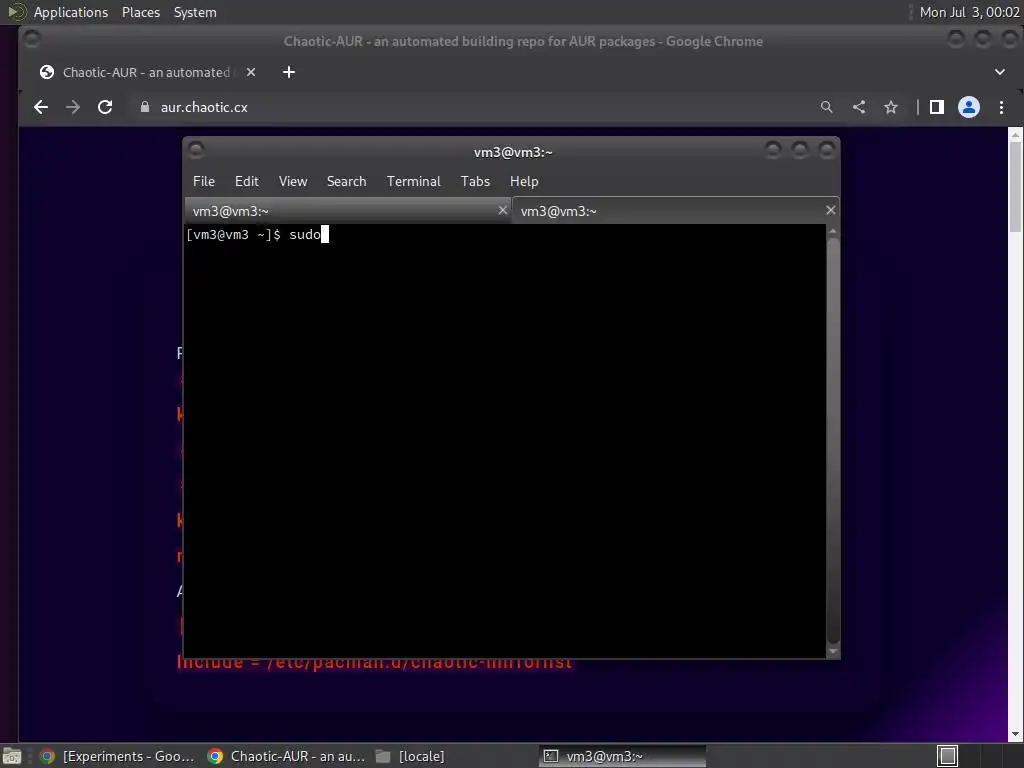
Task: Share this page via Chrome share icon
Action: (x=859, y=107)
